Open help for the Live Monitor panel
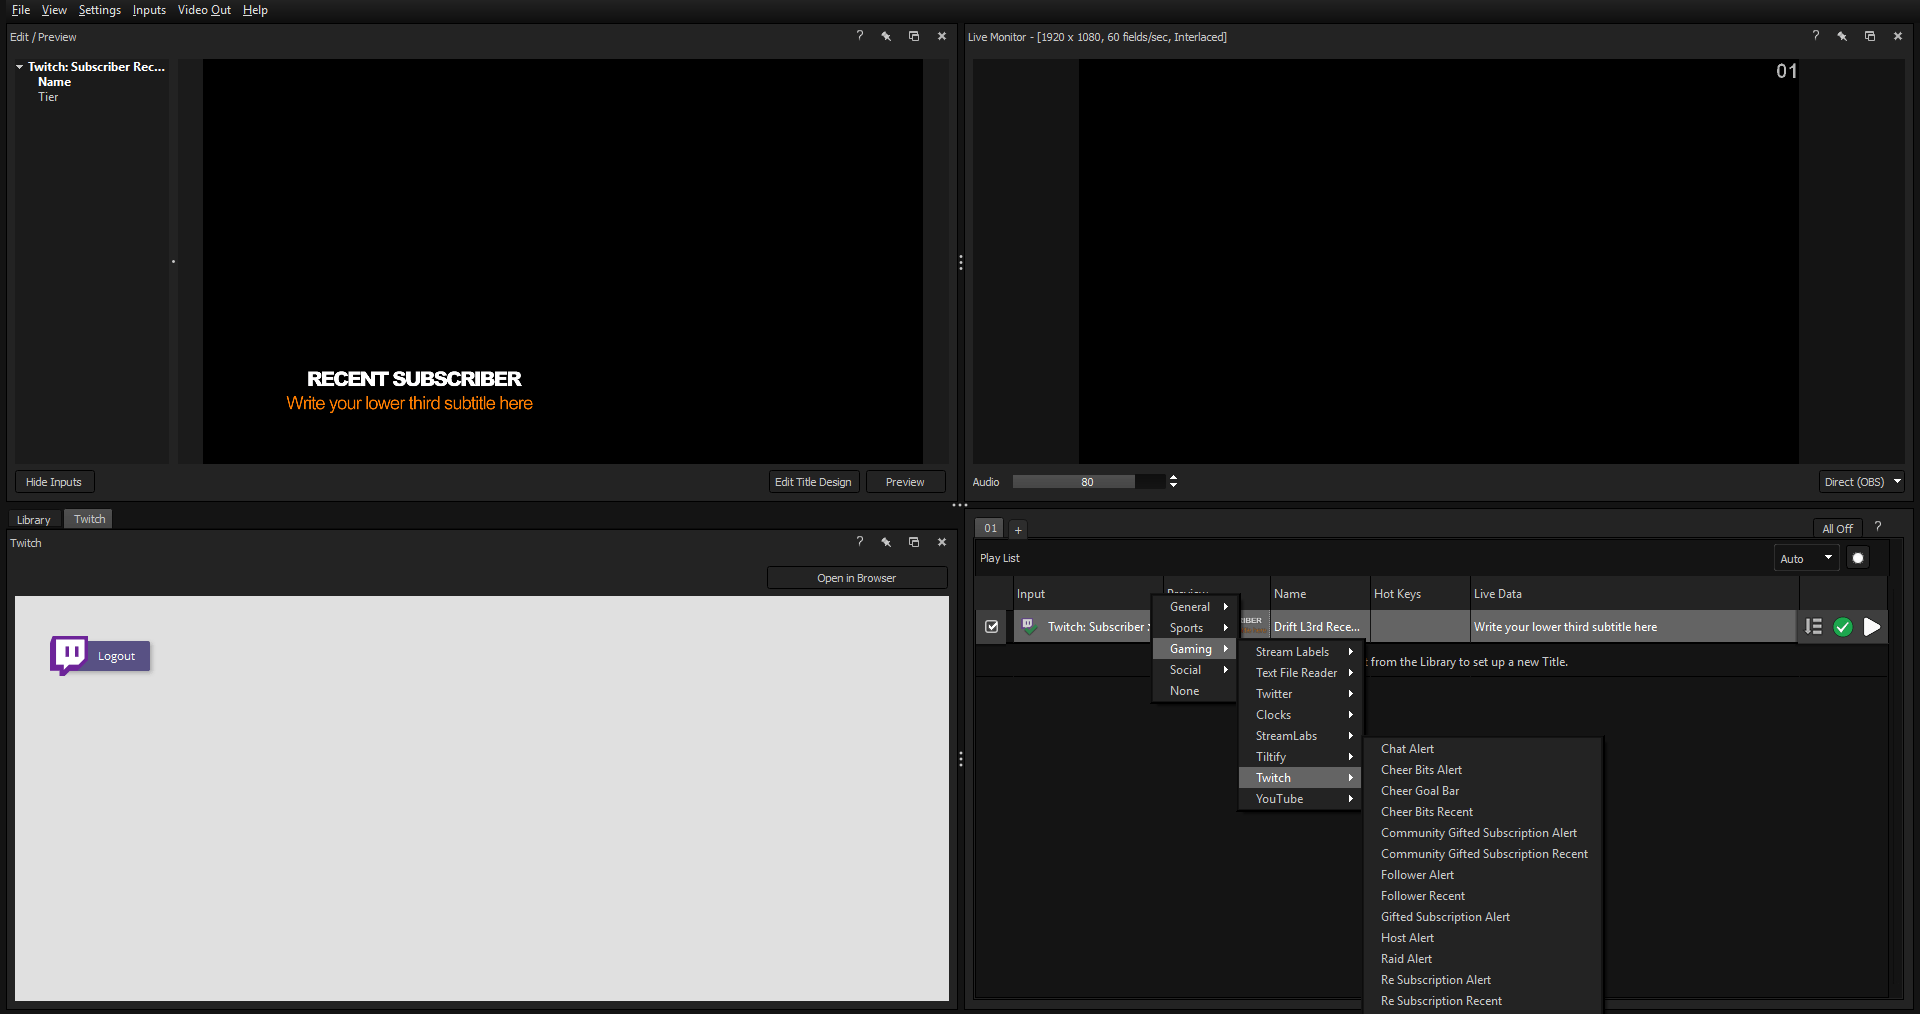Viewport: 1920px width, 1014px height. [x=1815, y=36]
